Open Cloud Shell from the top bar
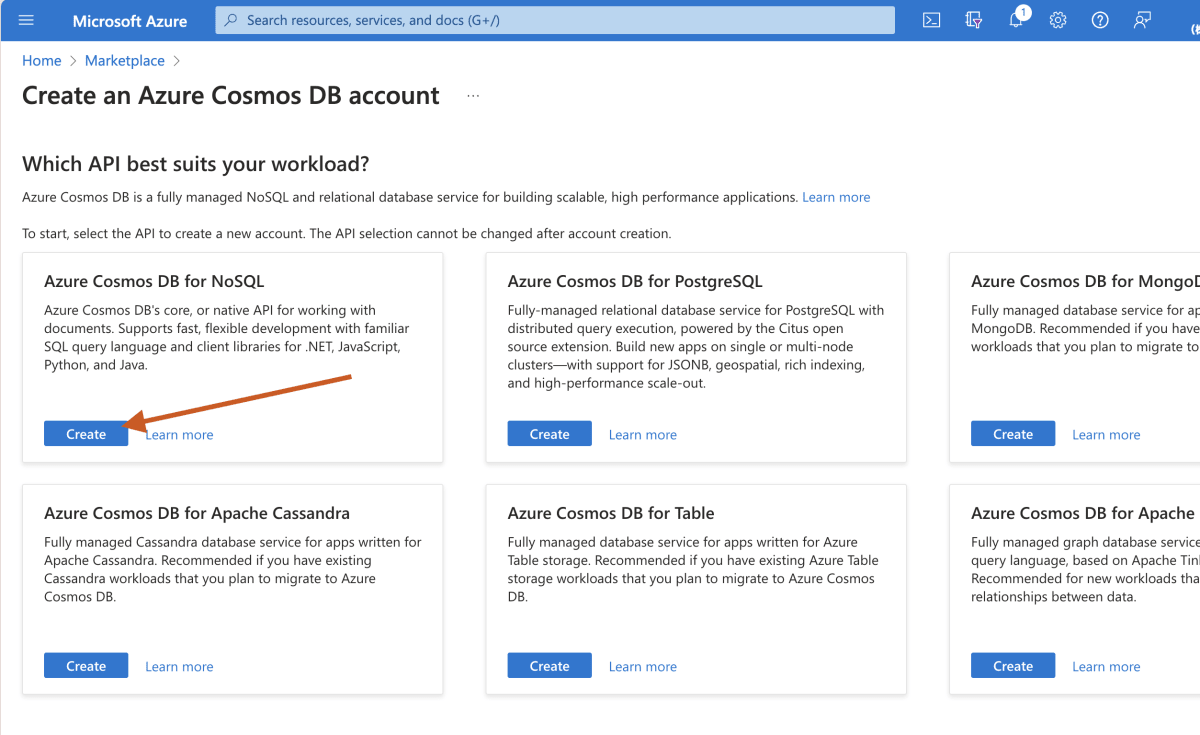This screenshot has height=735, width=1200. 931,20
